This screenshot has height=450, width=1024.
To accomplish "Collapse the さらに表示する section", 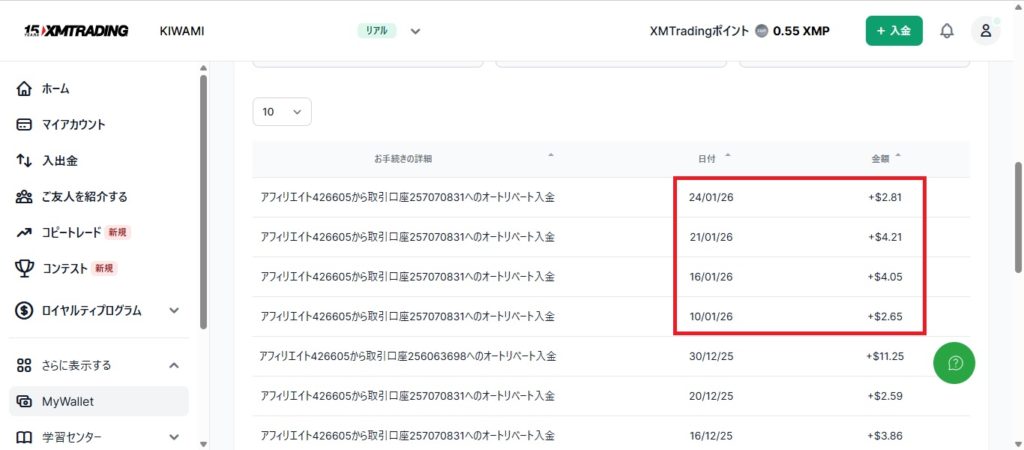I will coord(174,365).
